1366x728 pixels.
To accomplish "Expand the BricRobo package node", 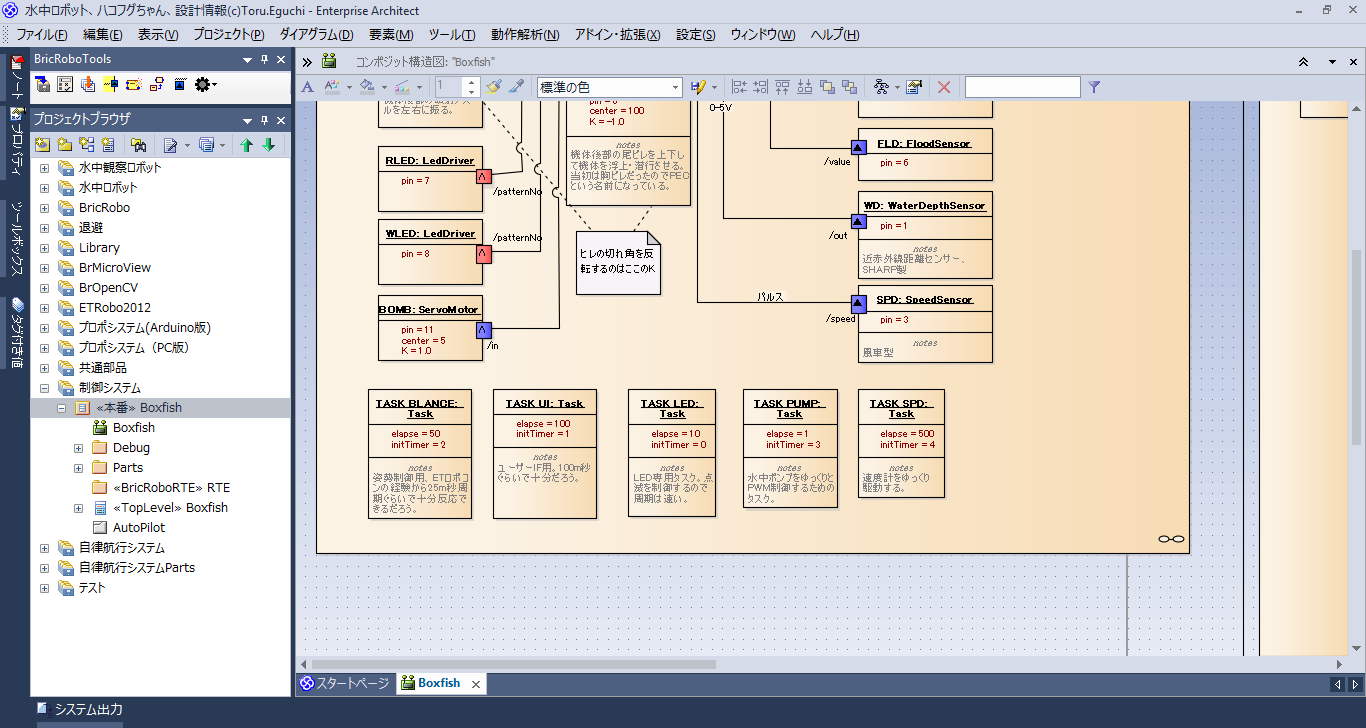I will (x=44, y=208).
